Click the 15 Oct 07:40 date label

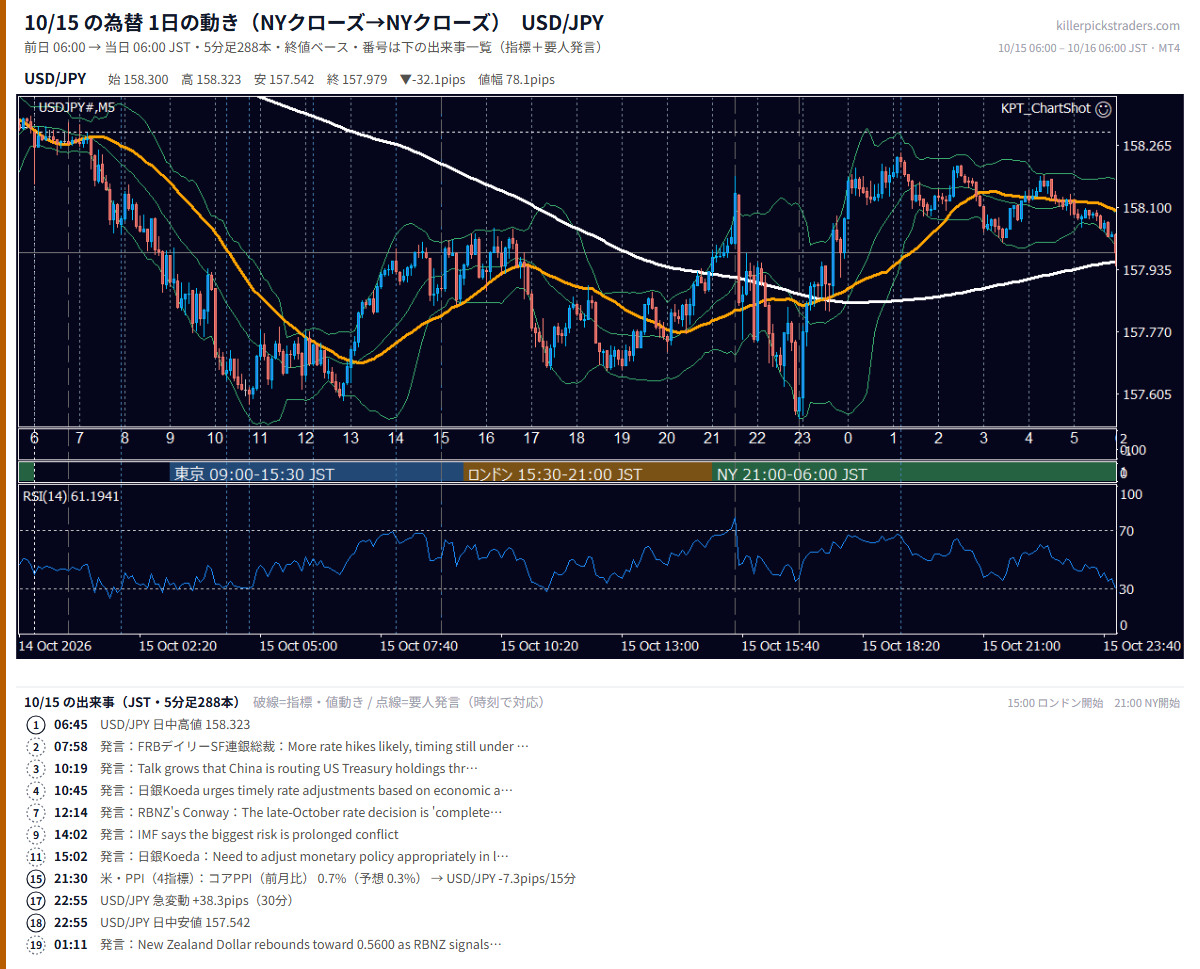[419, 646]
